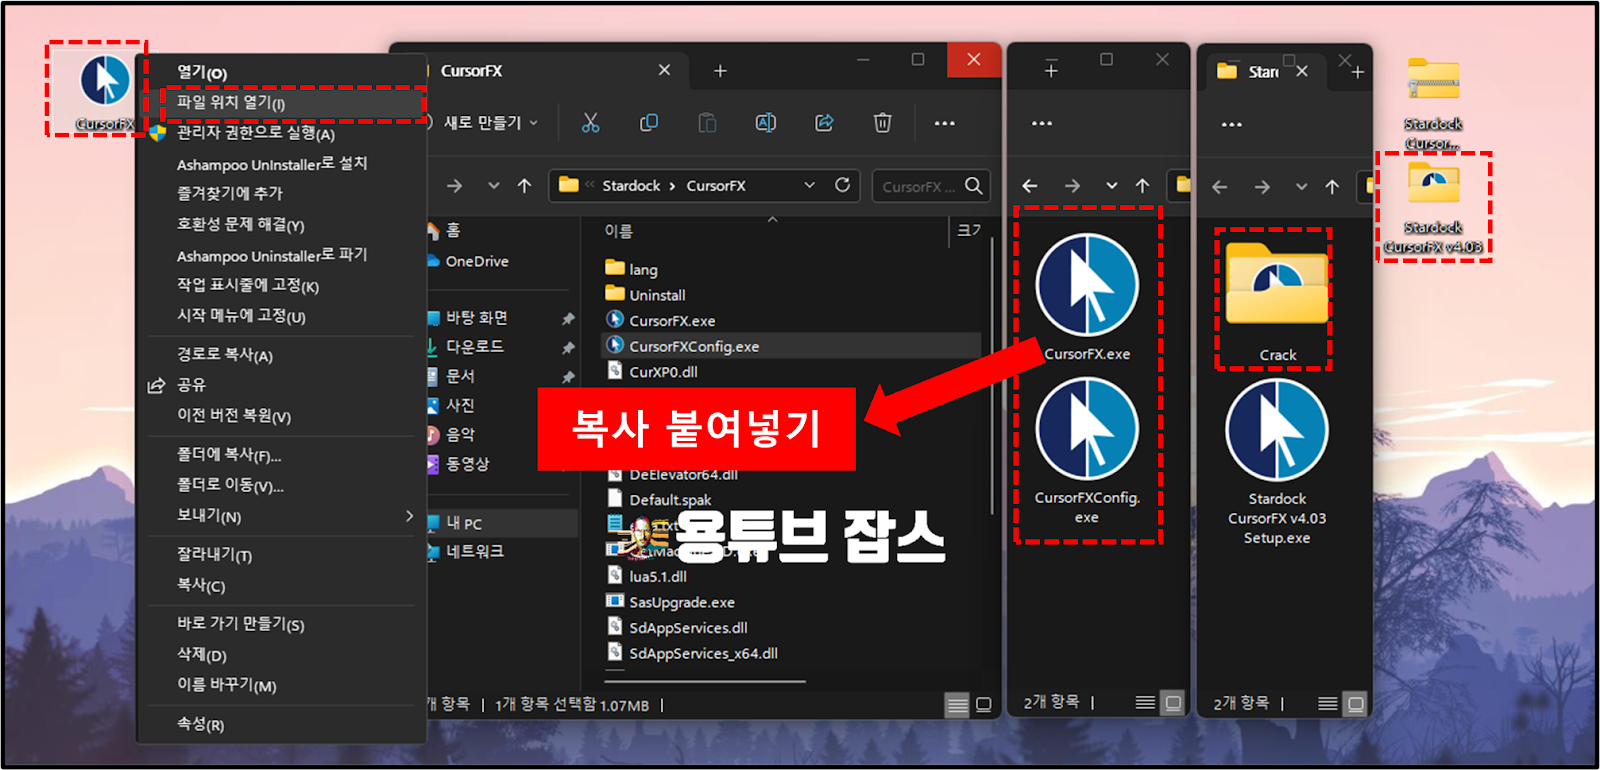The image size is (1600, 770).
Task: Click the search magnifier in CursorFX window
Action: (x=973, y=185)
